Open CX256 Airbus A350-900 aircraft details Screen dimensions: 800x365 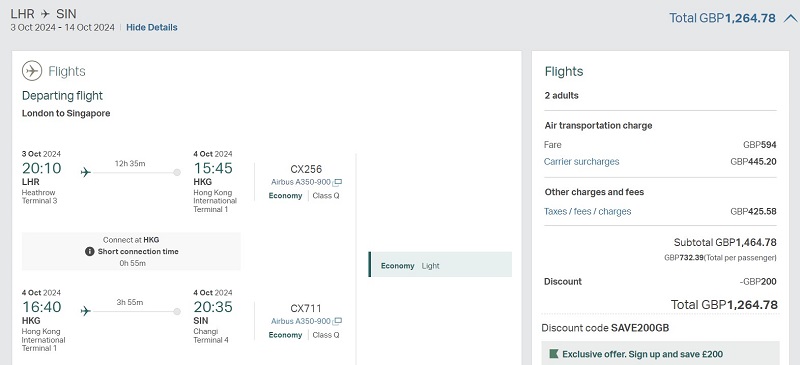(301, 182)
